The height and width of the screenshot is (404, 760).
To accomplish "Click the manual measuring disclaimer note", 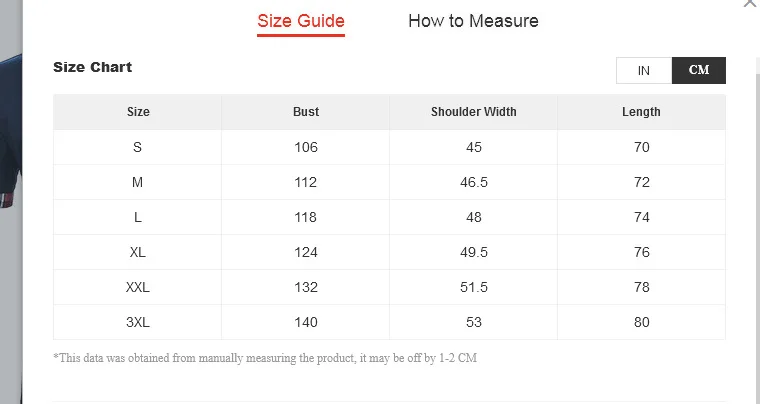I will (265, 358).
